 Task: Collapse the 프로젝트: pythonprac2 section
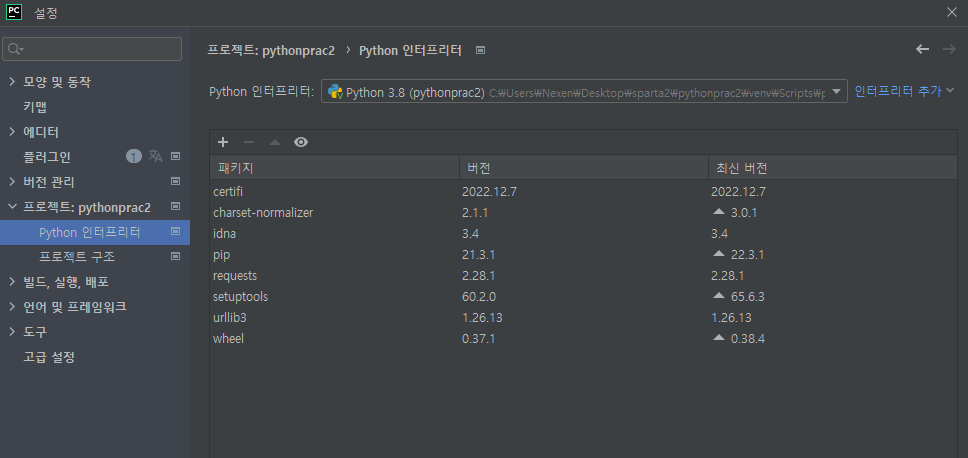coord(12,207)
